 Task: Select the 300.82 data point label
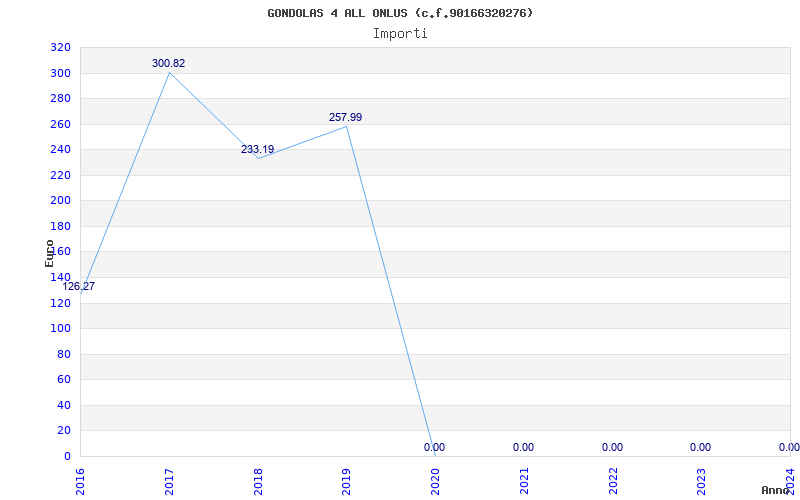coord(168,64)
